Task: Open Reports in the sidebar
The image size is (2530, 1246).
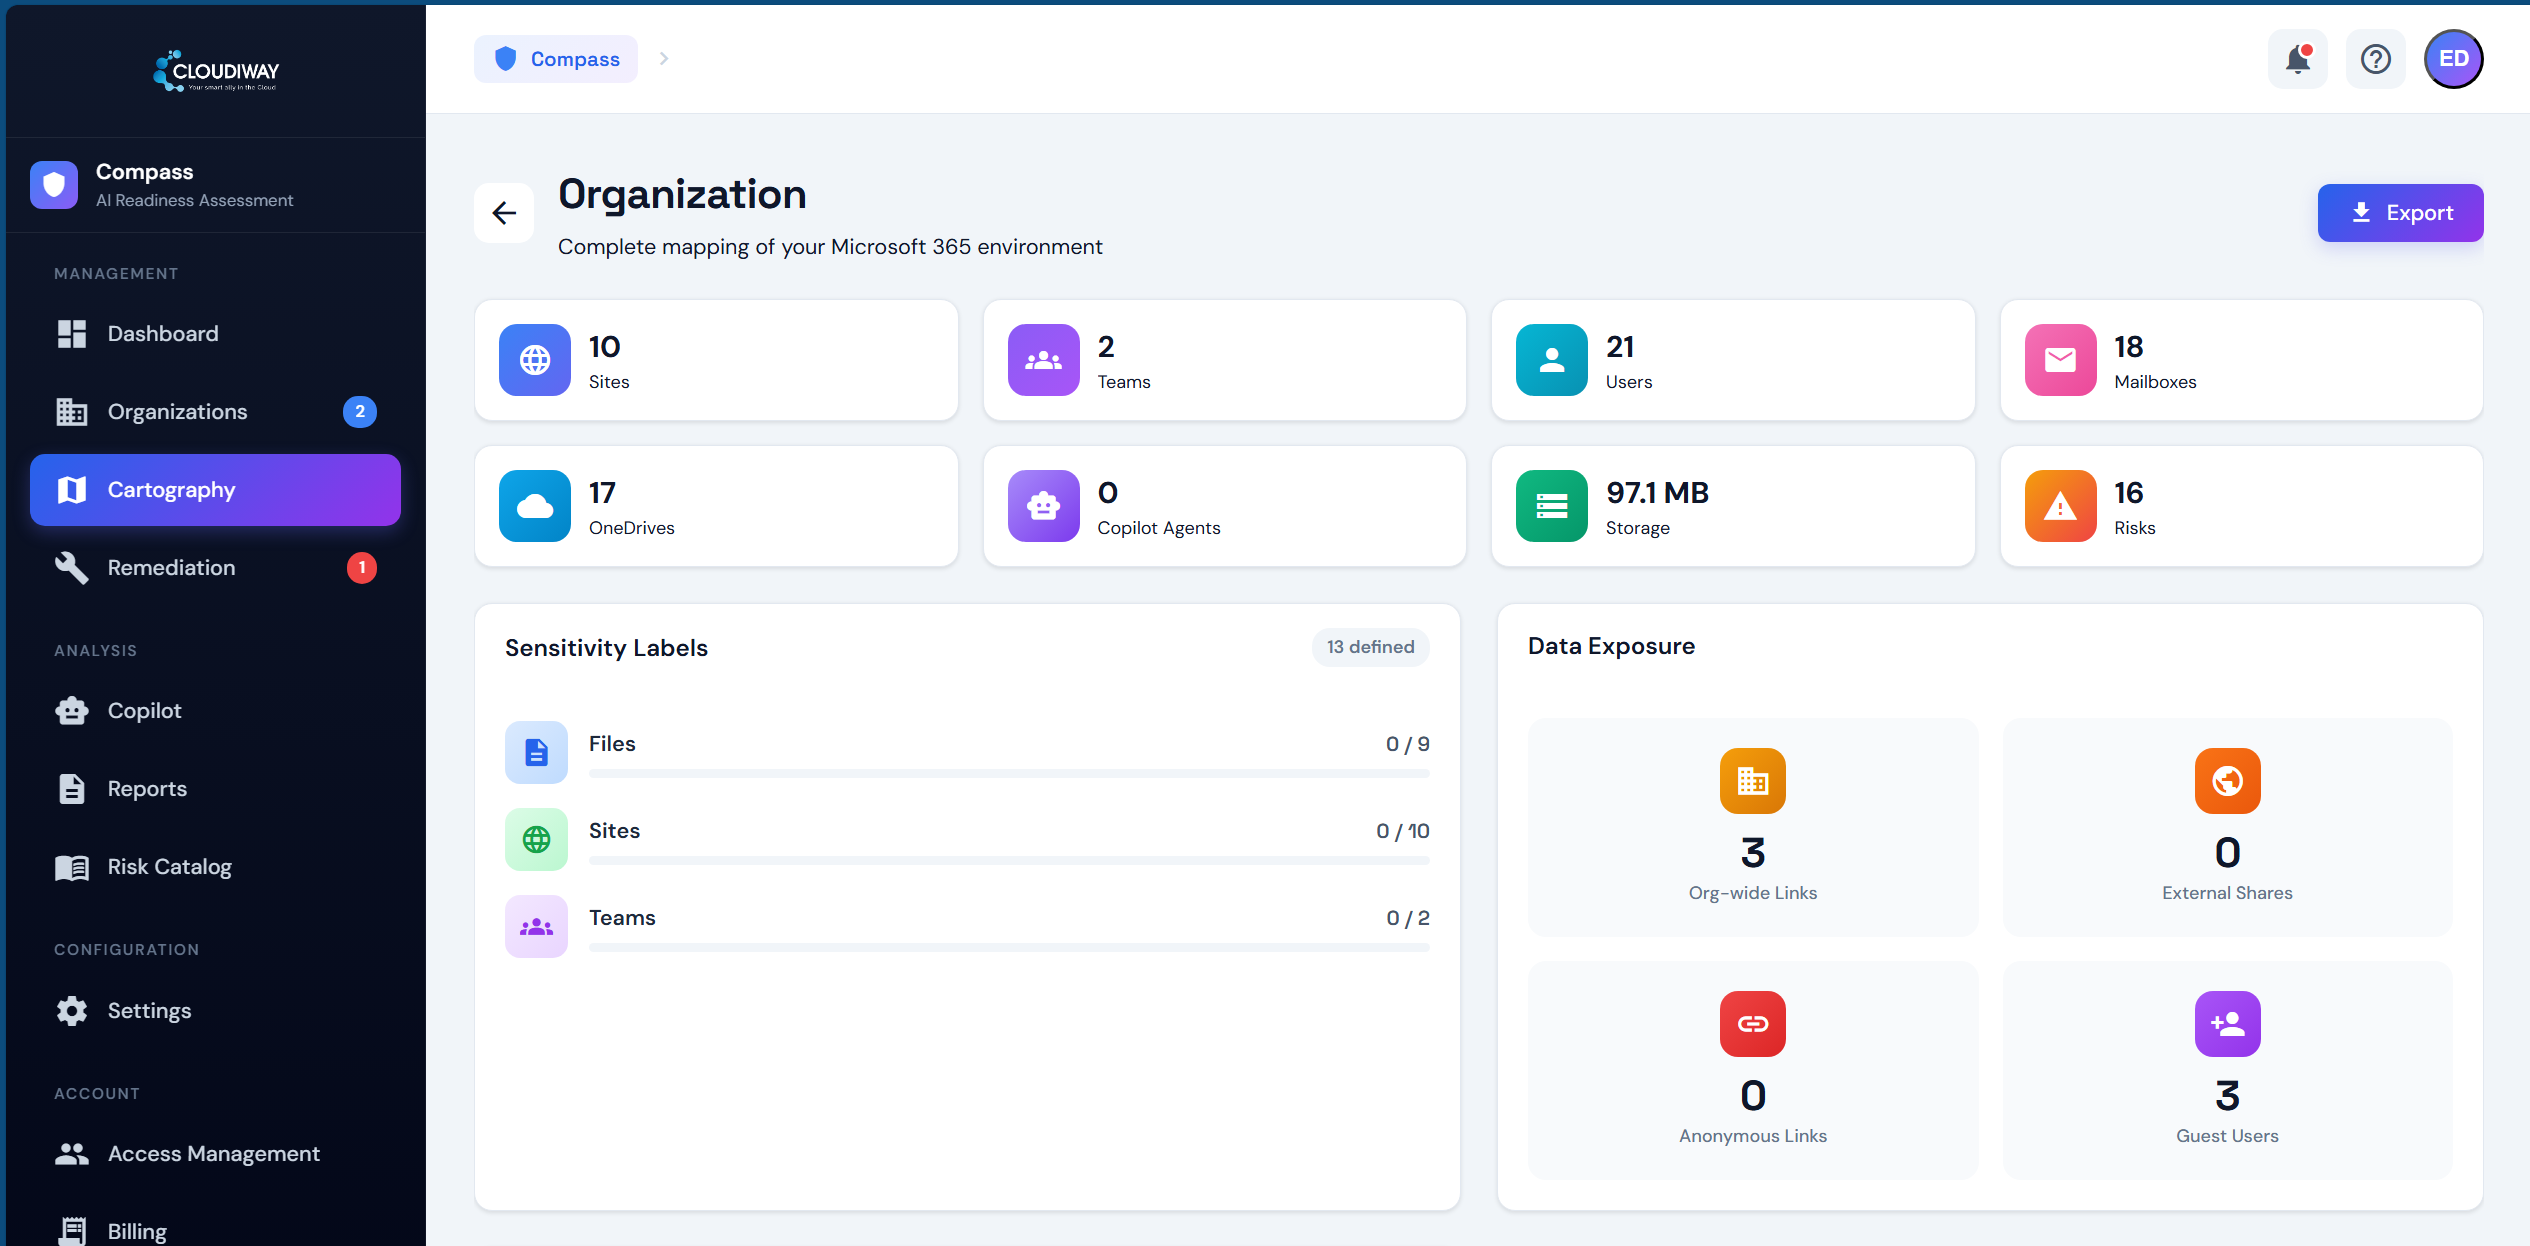Action: [215, 789]
